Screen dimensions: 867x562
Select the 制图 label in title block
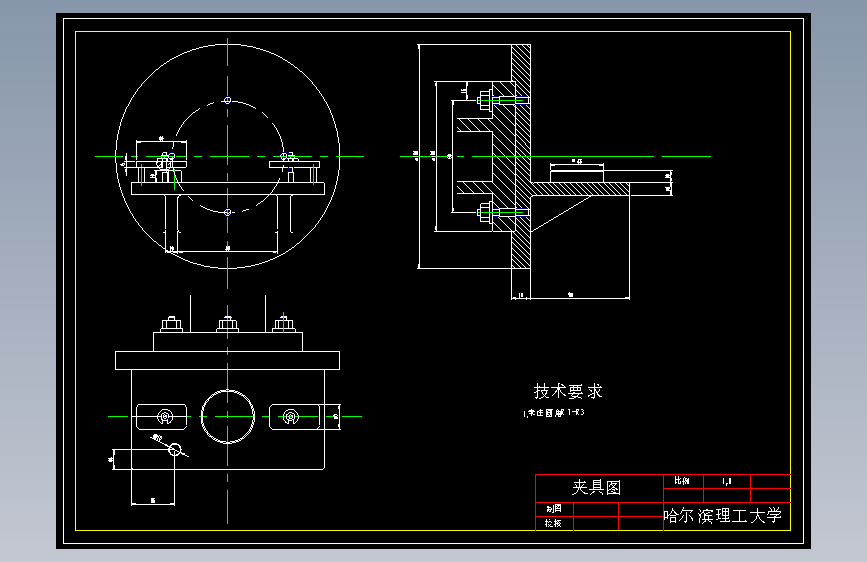pyautogui.click(x=554, y=509)
